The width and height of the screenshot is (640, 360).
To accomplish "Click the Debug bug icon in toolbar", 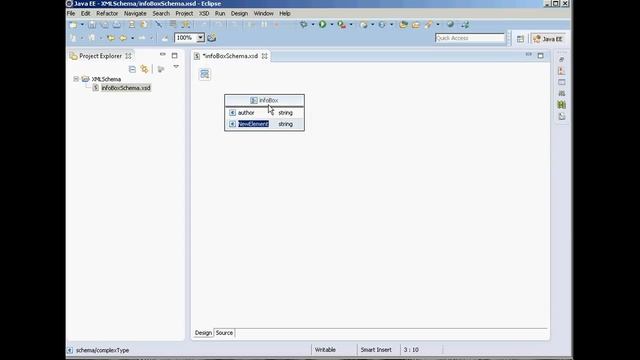I will coord(304,24).
